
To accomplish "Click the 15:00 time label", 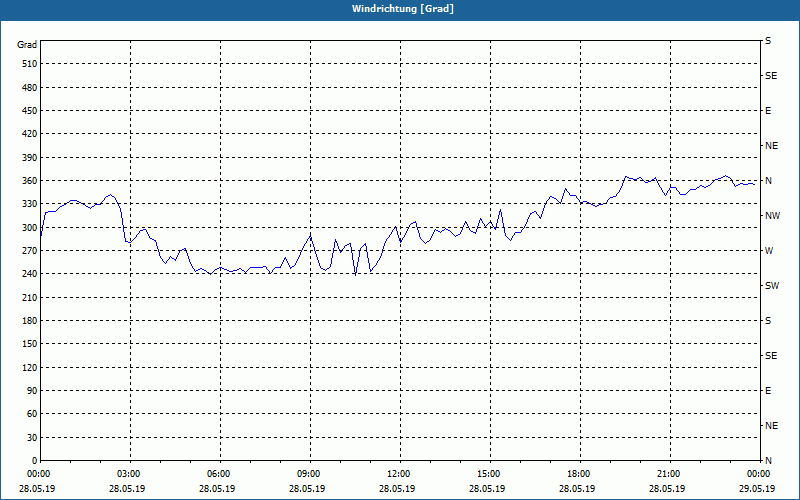I will pyautogui.click(x=487, y=474).
